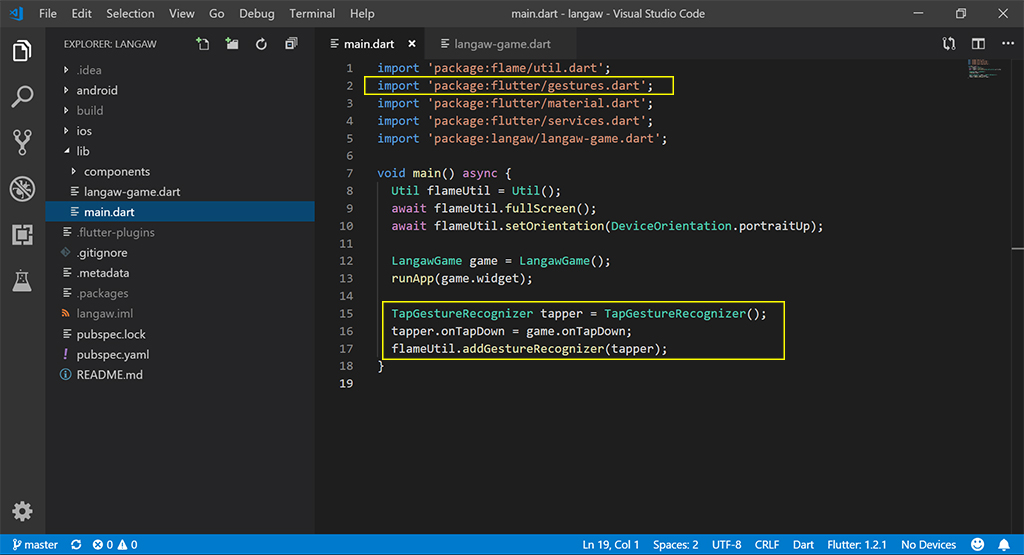The height and width of the screenshot is (555, 1024).
Task: Collapse all folders in Explorer
Action: pos(291,44)
